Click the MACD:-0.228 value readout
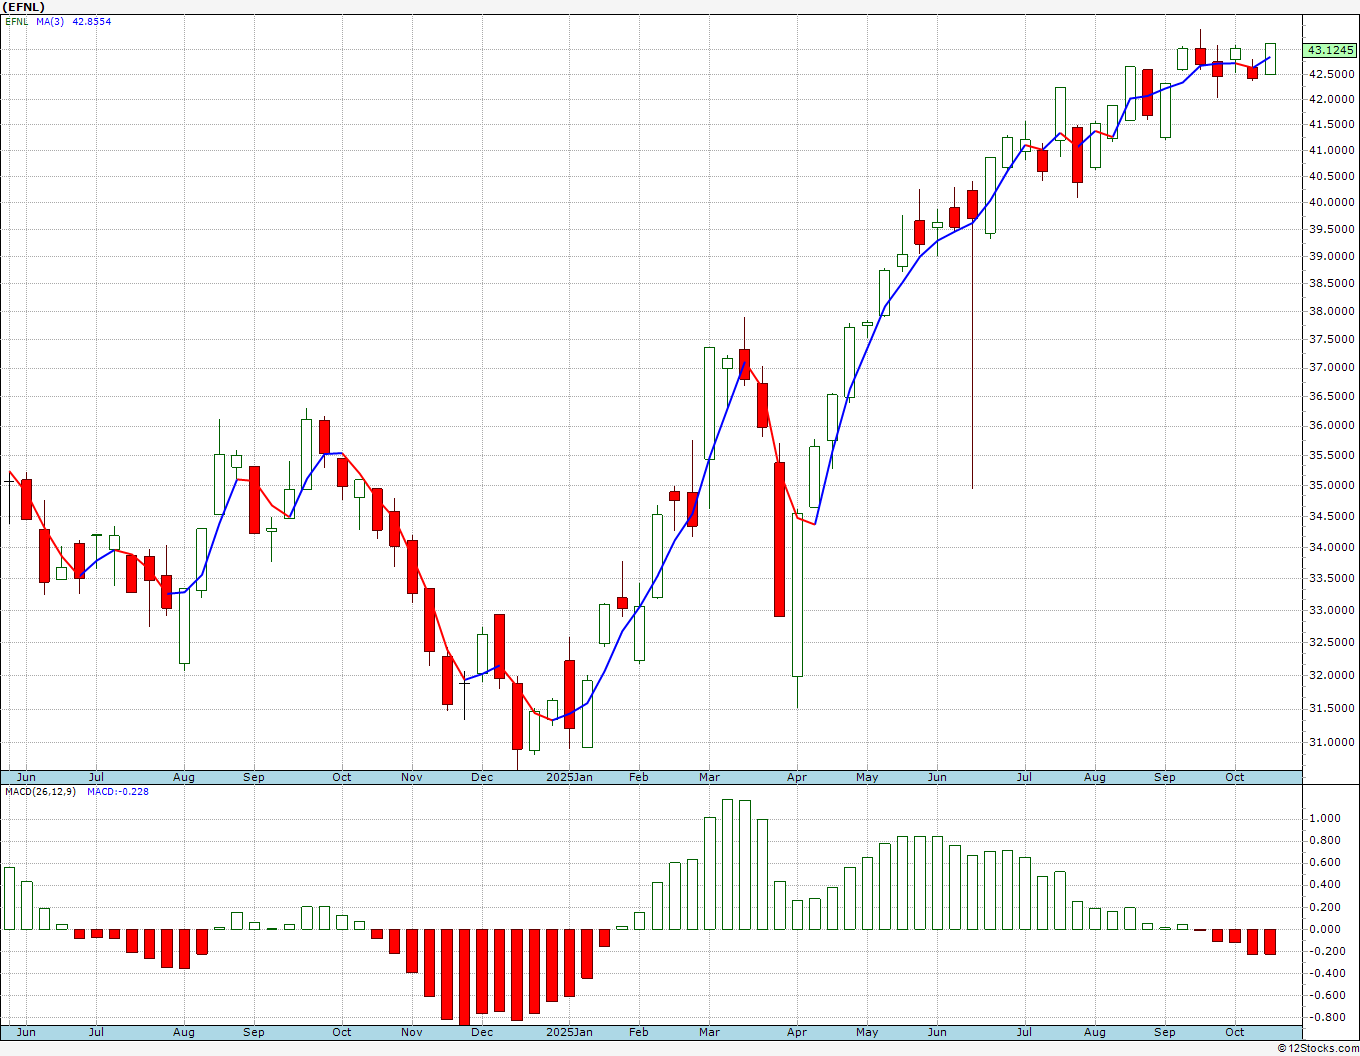This screenshot has width=1360, height=1056. pyautogui.click(x=117, y=791)
